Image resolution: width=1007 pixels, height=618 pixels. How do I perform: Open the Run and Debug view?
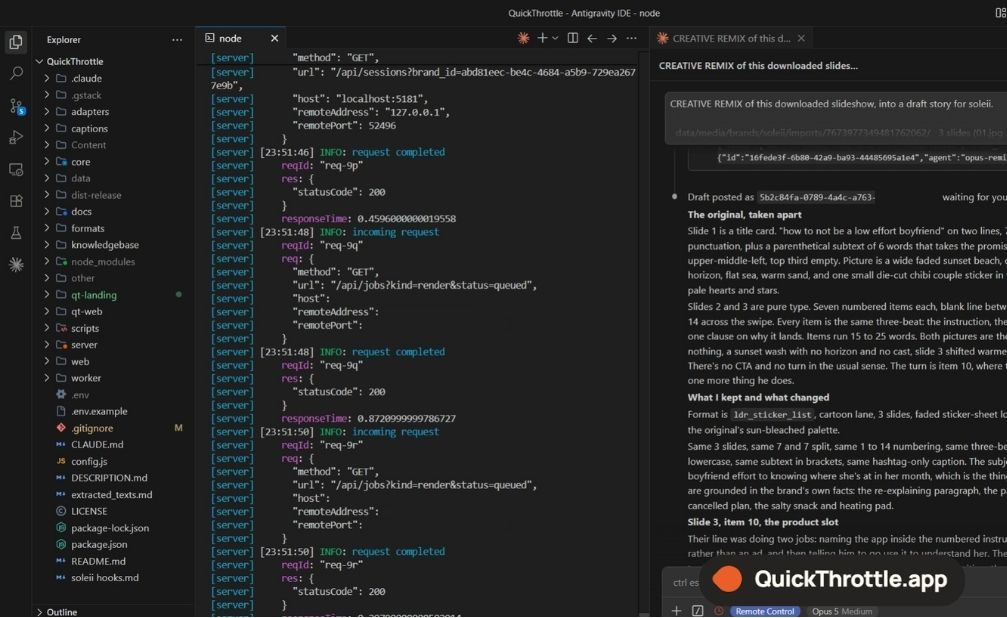click(x=16, y=137)
